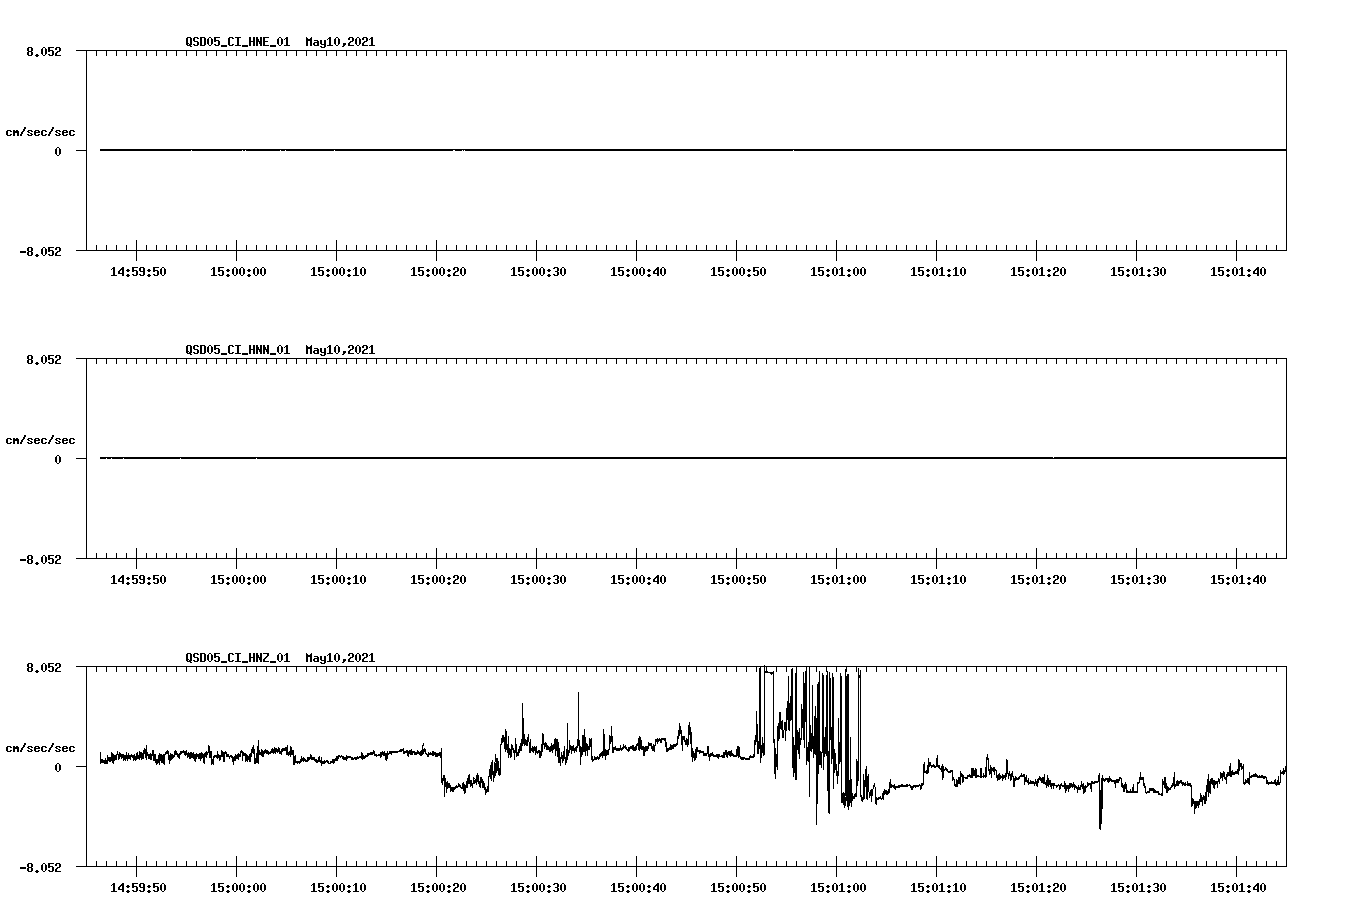Click the flat zero trace of HNE plot
Viewport: 1358px width, 924px height.
(x=693, y=150)
